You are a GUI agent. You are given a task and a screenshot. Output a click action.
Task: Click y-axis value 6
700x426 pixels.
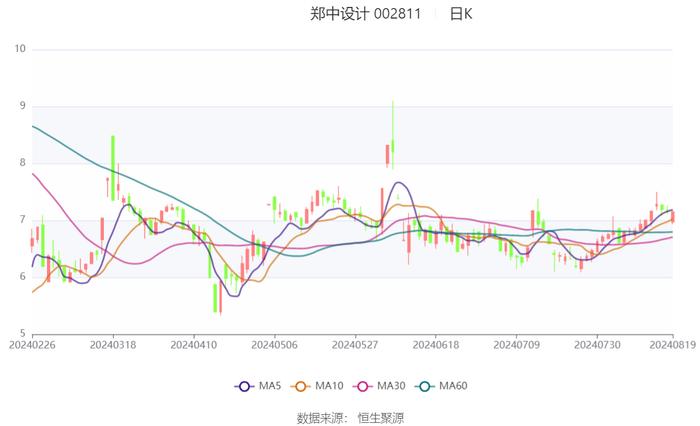(x=23, y=276)
